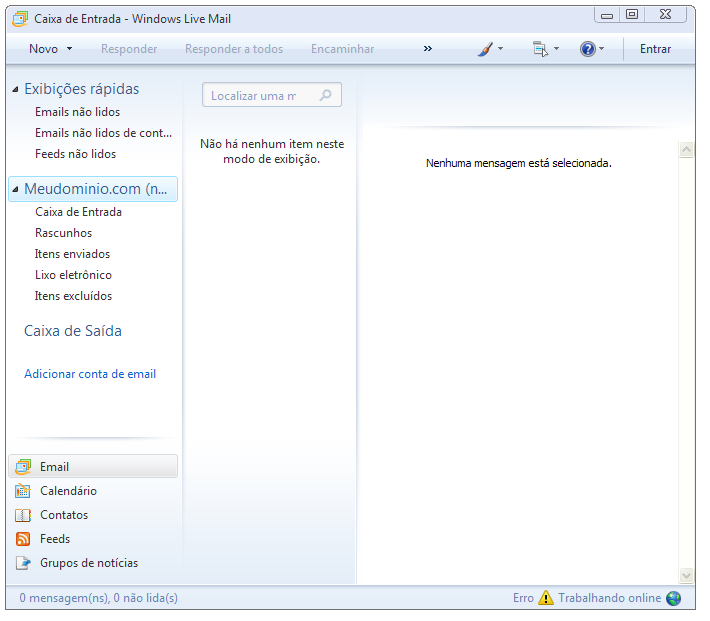Expand the Novo dropdown arrow
This screenshot has height=621, width=710.
point(69,48)
